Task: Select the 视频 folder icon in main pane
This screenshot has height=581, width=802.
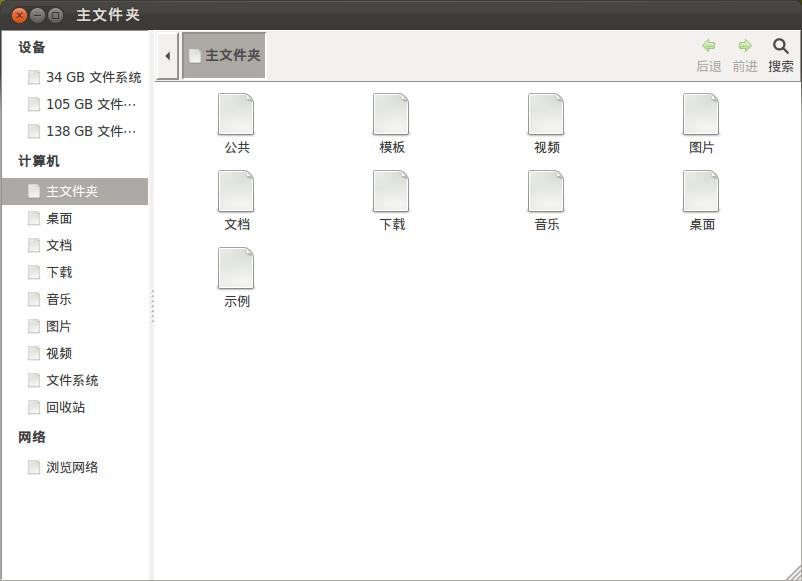Action: (x=546, y=114)
